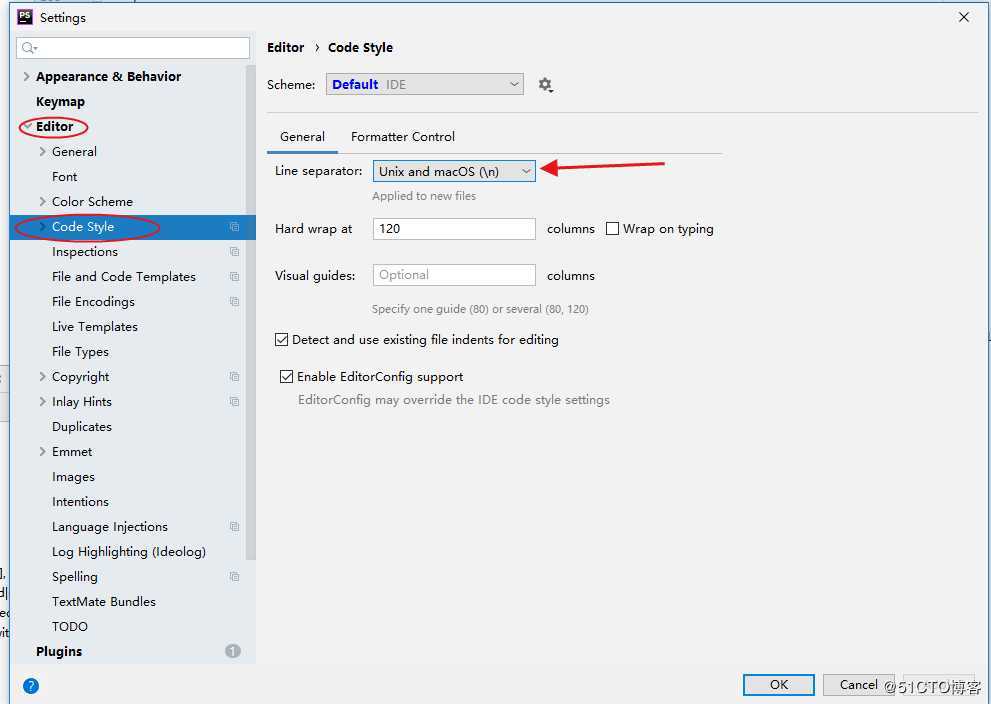Select Duplicates in the tree
The width and height of the screenshot is (991, 704).
(x=82, y=427)
